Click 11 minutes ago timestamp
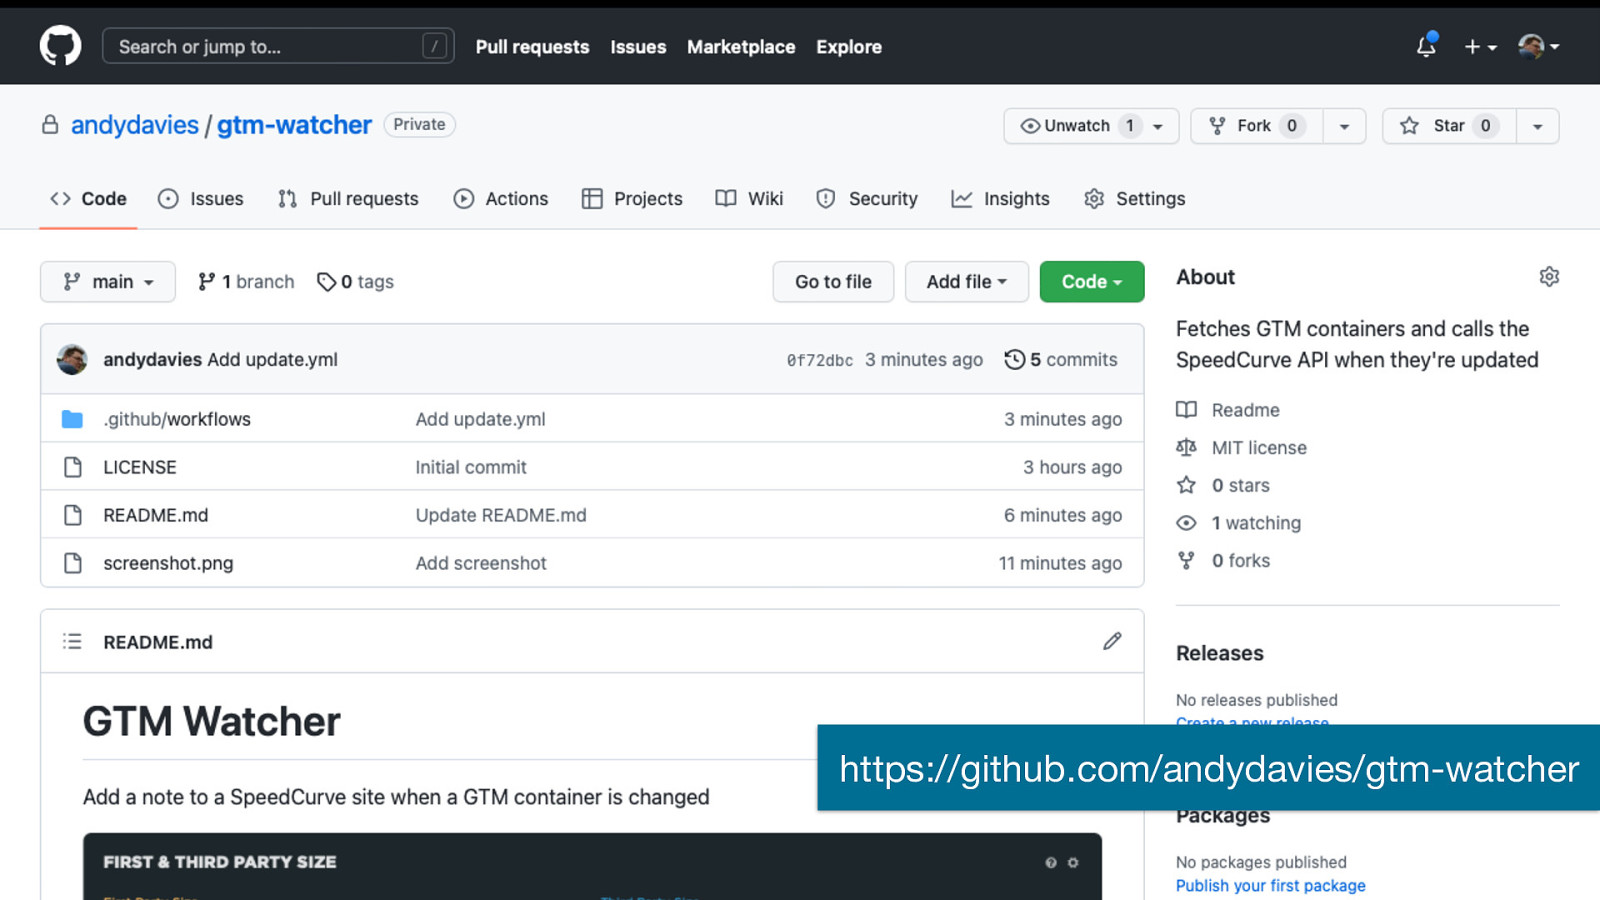 (x=1060, y=563)
